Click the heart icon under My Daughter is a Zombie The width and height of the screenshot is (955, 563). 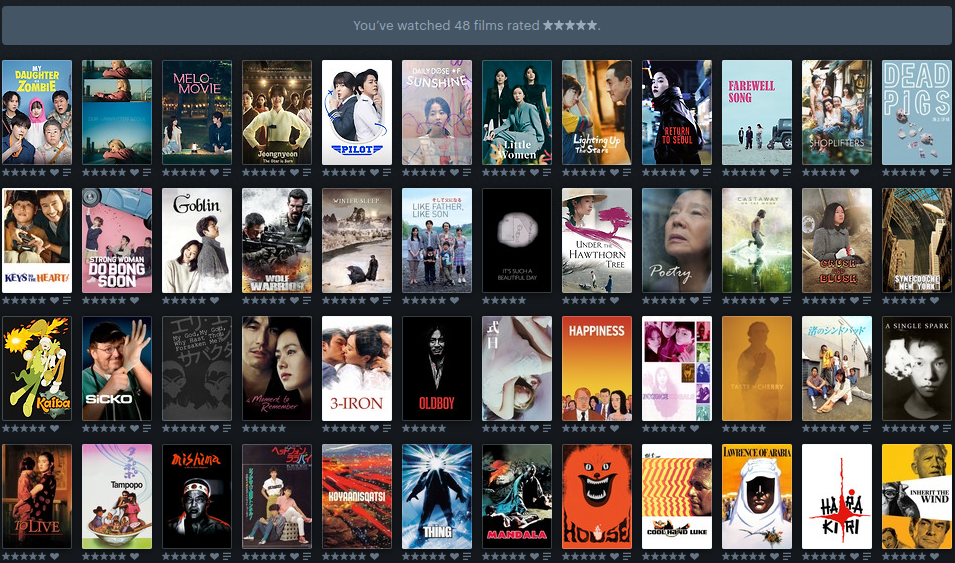tap(54, 172)
